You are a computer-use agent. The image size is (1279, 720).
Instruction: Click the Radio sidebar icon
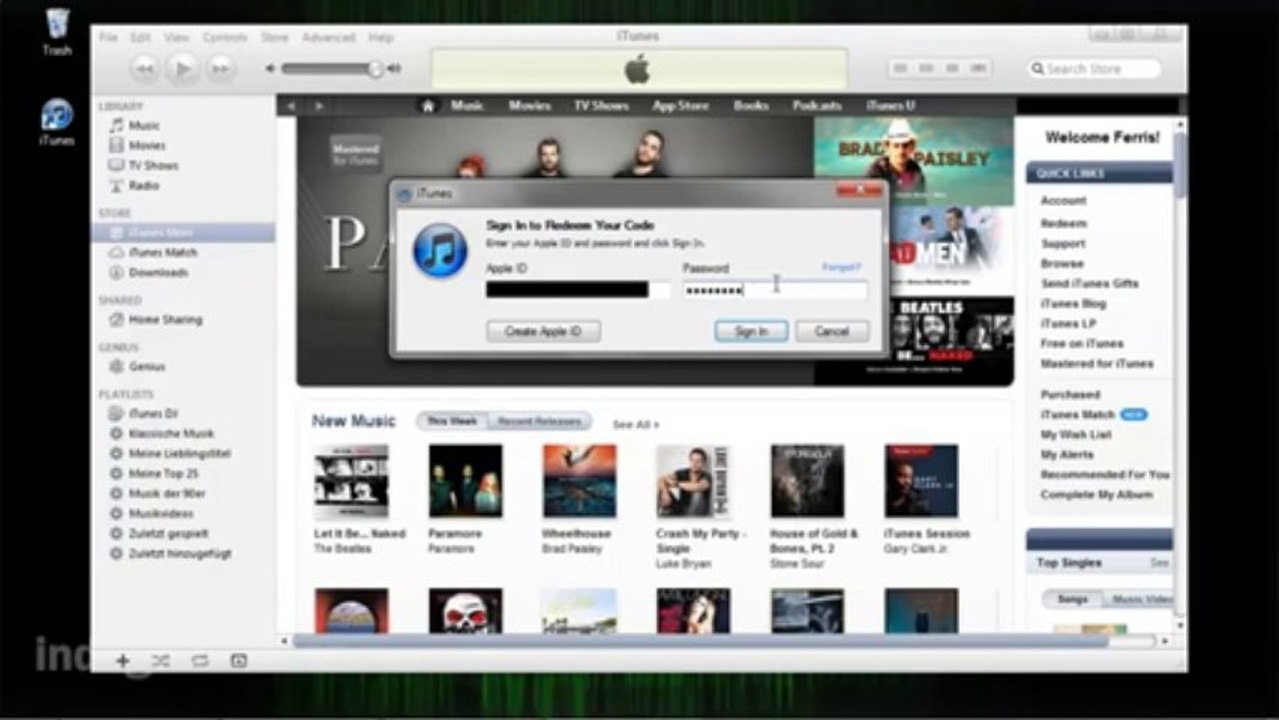(x=116, y=185)
